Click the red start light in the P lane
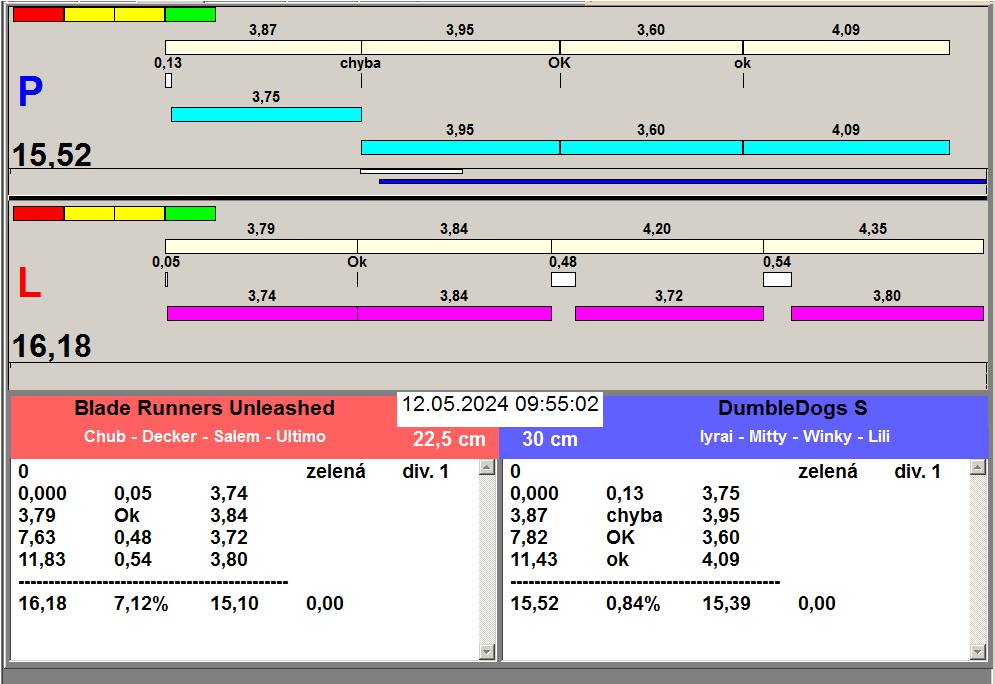Image resolution: width=995 pixels, height=684 pixels. (x=39, y=15)
